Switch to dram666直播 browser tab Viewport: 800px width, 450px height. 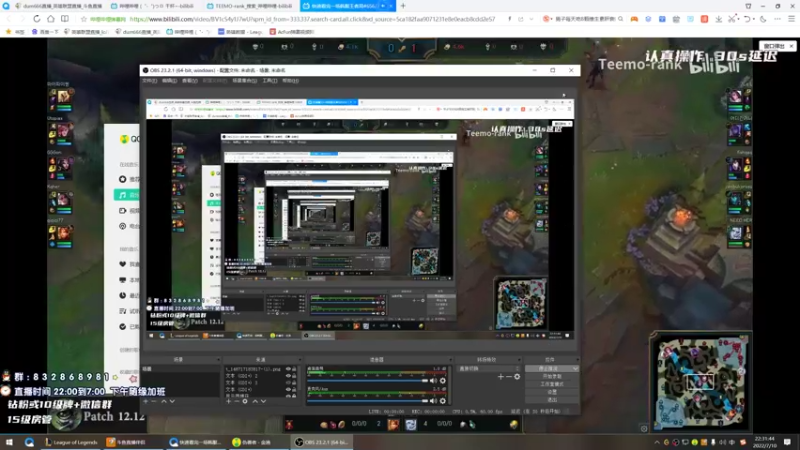point(57,6)
